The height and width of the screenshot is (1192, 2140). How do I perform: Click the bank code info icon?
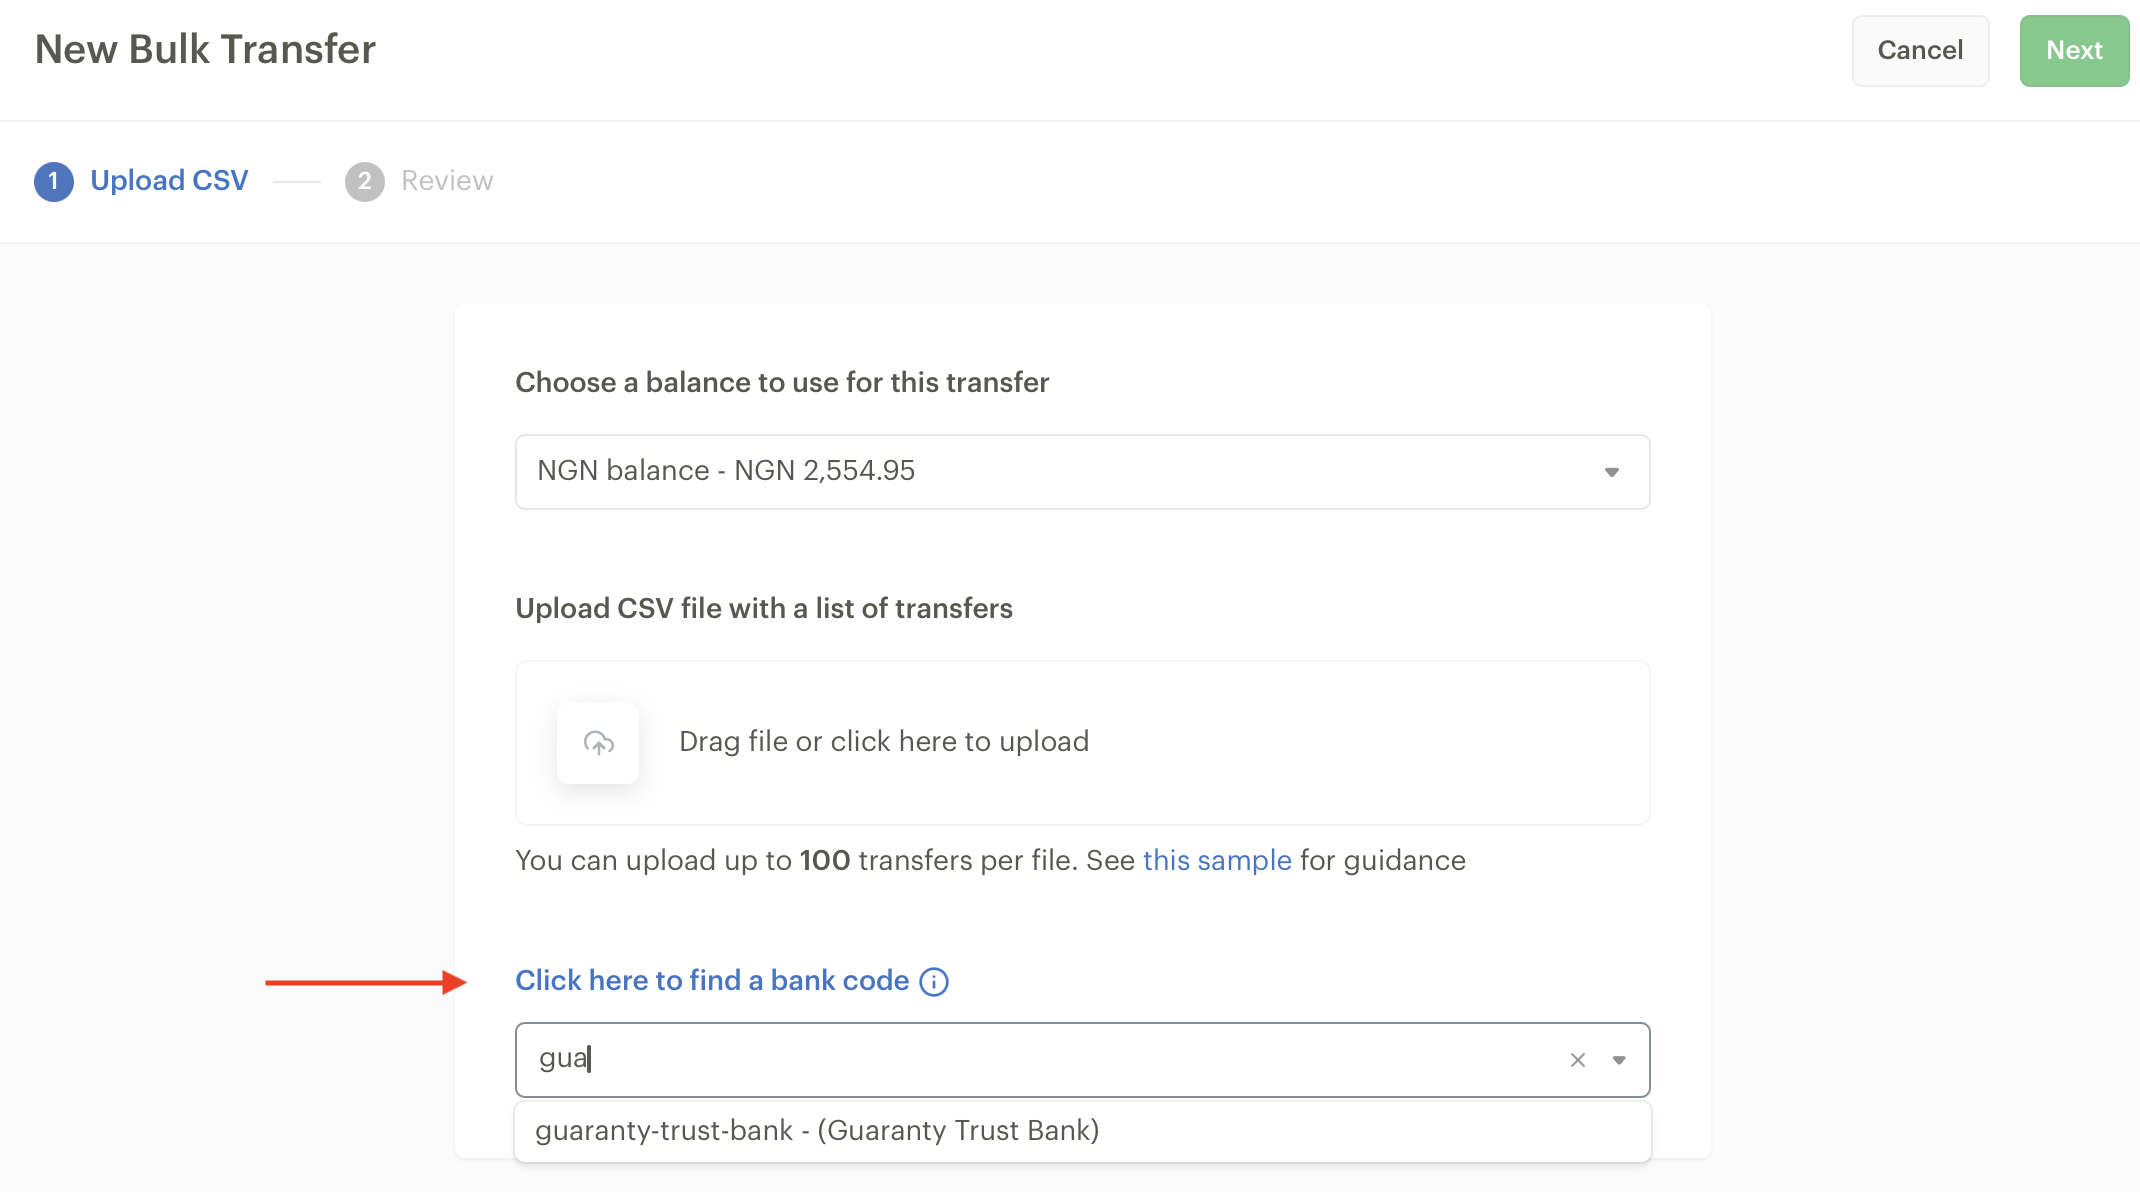tap(934, 982)
